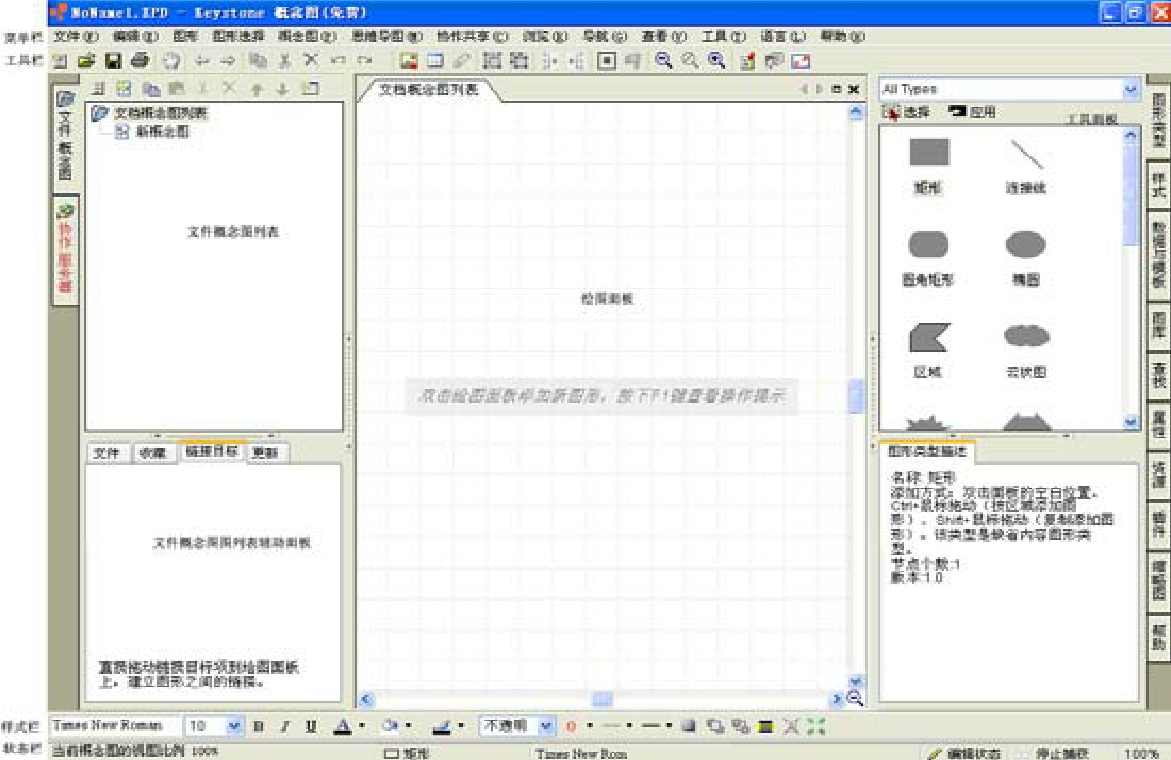Click the fill color bucket swatch

tap(390, 726)
